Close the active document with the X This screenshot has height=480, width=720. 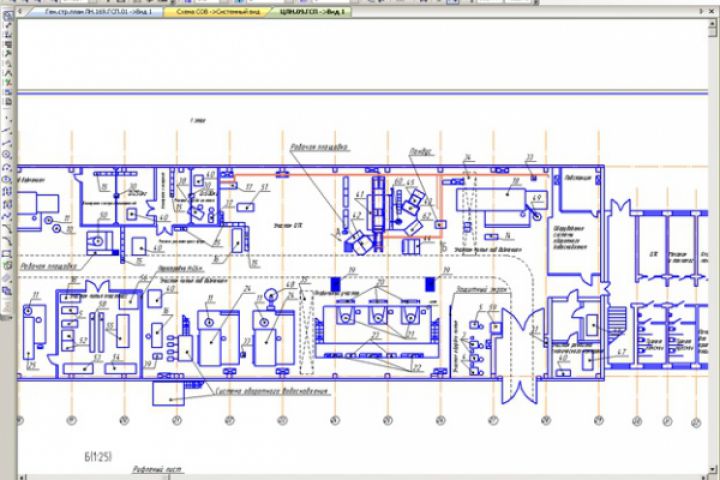tap(711, 11)
